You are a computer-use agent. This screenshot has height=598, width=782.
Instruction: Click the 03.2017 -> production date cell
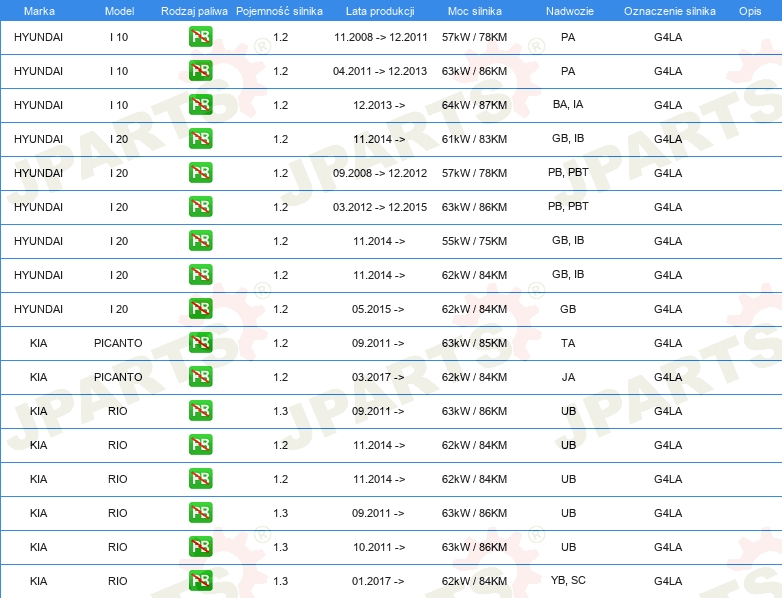[378, 377]
